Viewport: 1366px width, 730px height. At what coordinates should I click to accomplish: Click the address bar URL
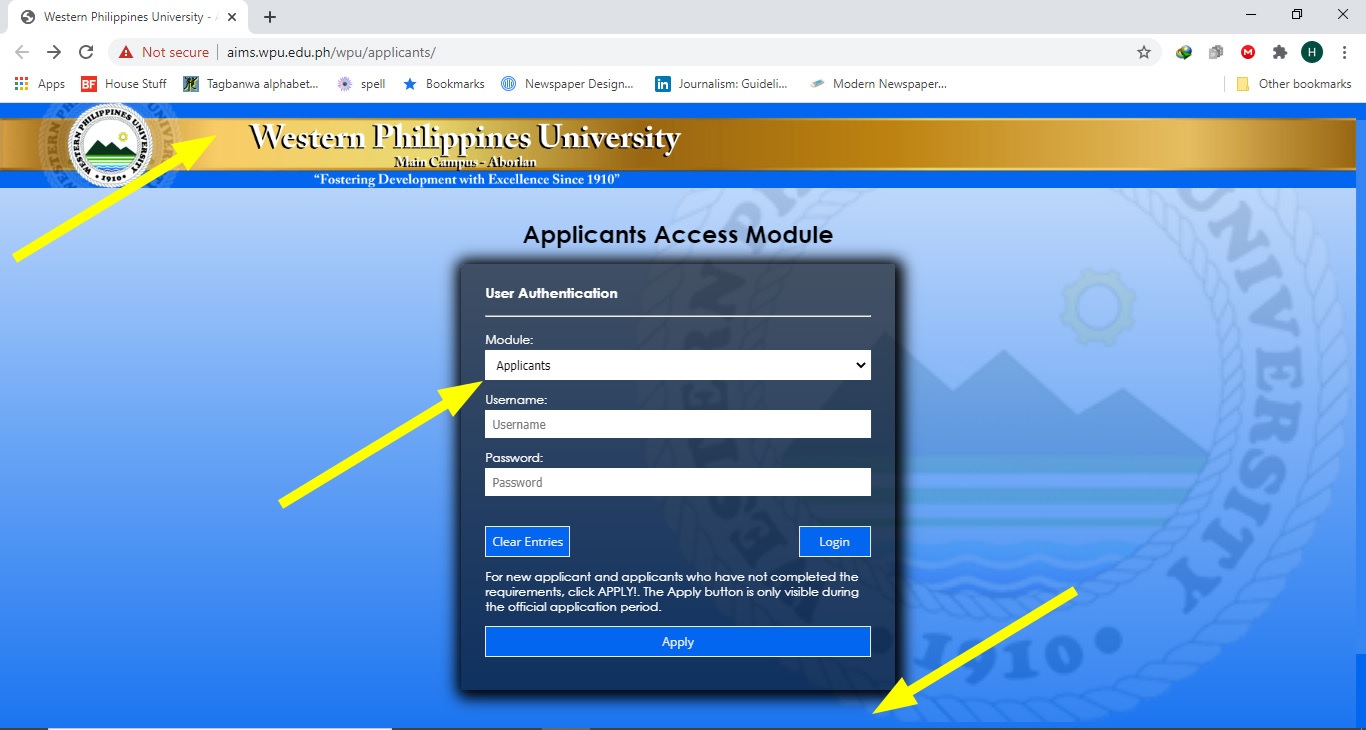(x=331, y=52)
